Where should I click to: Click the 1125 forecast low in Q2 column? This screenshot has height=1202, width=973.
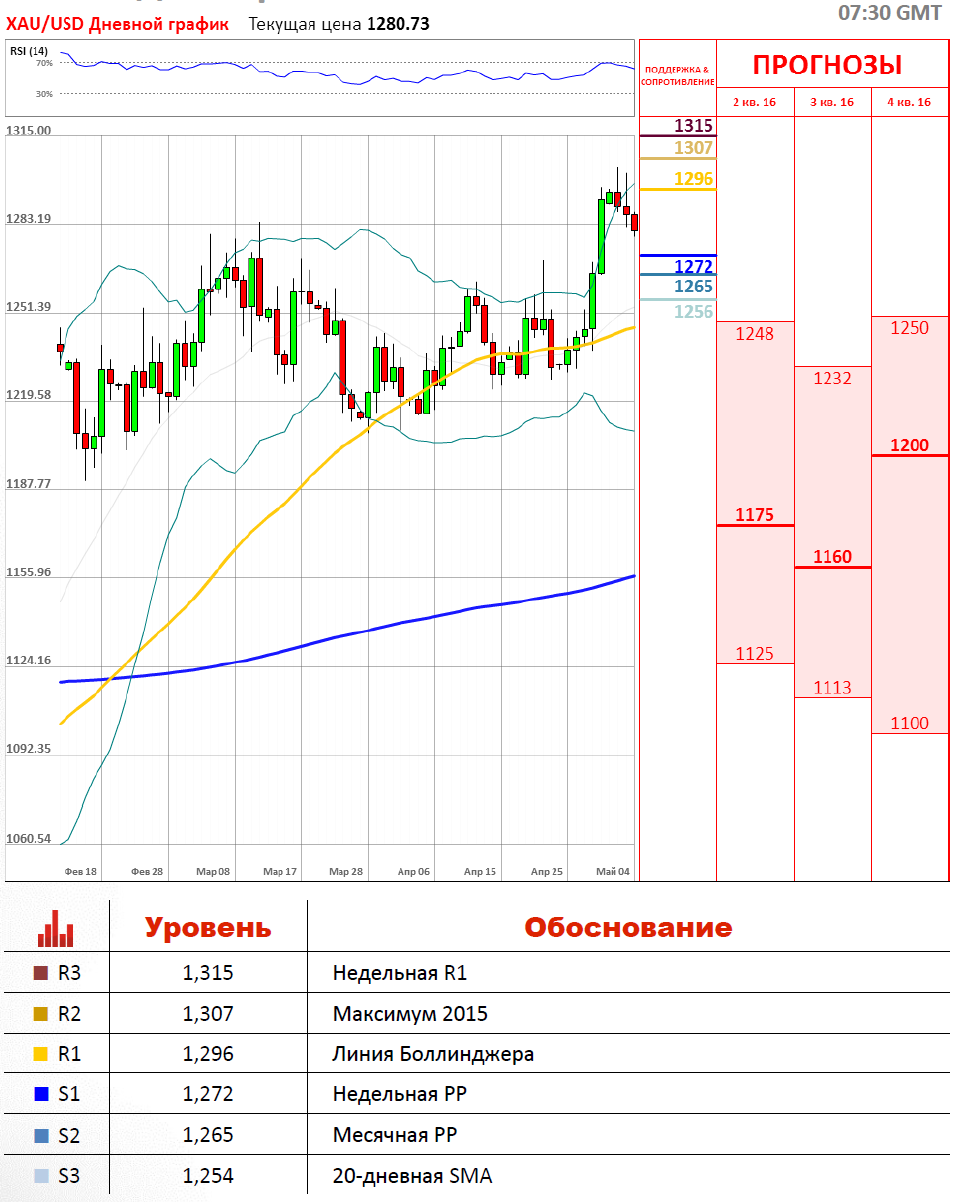point(755,654)
